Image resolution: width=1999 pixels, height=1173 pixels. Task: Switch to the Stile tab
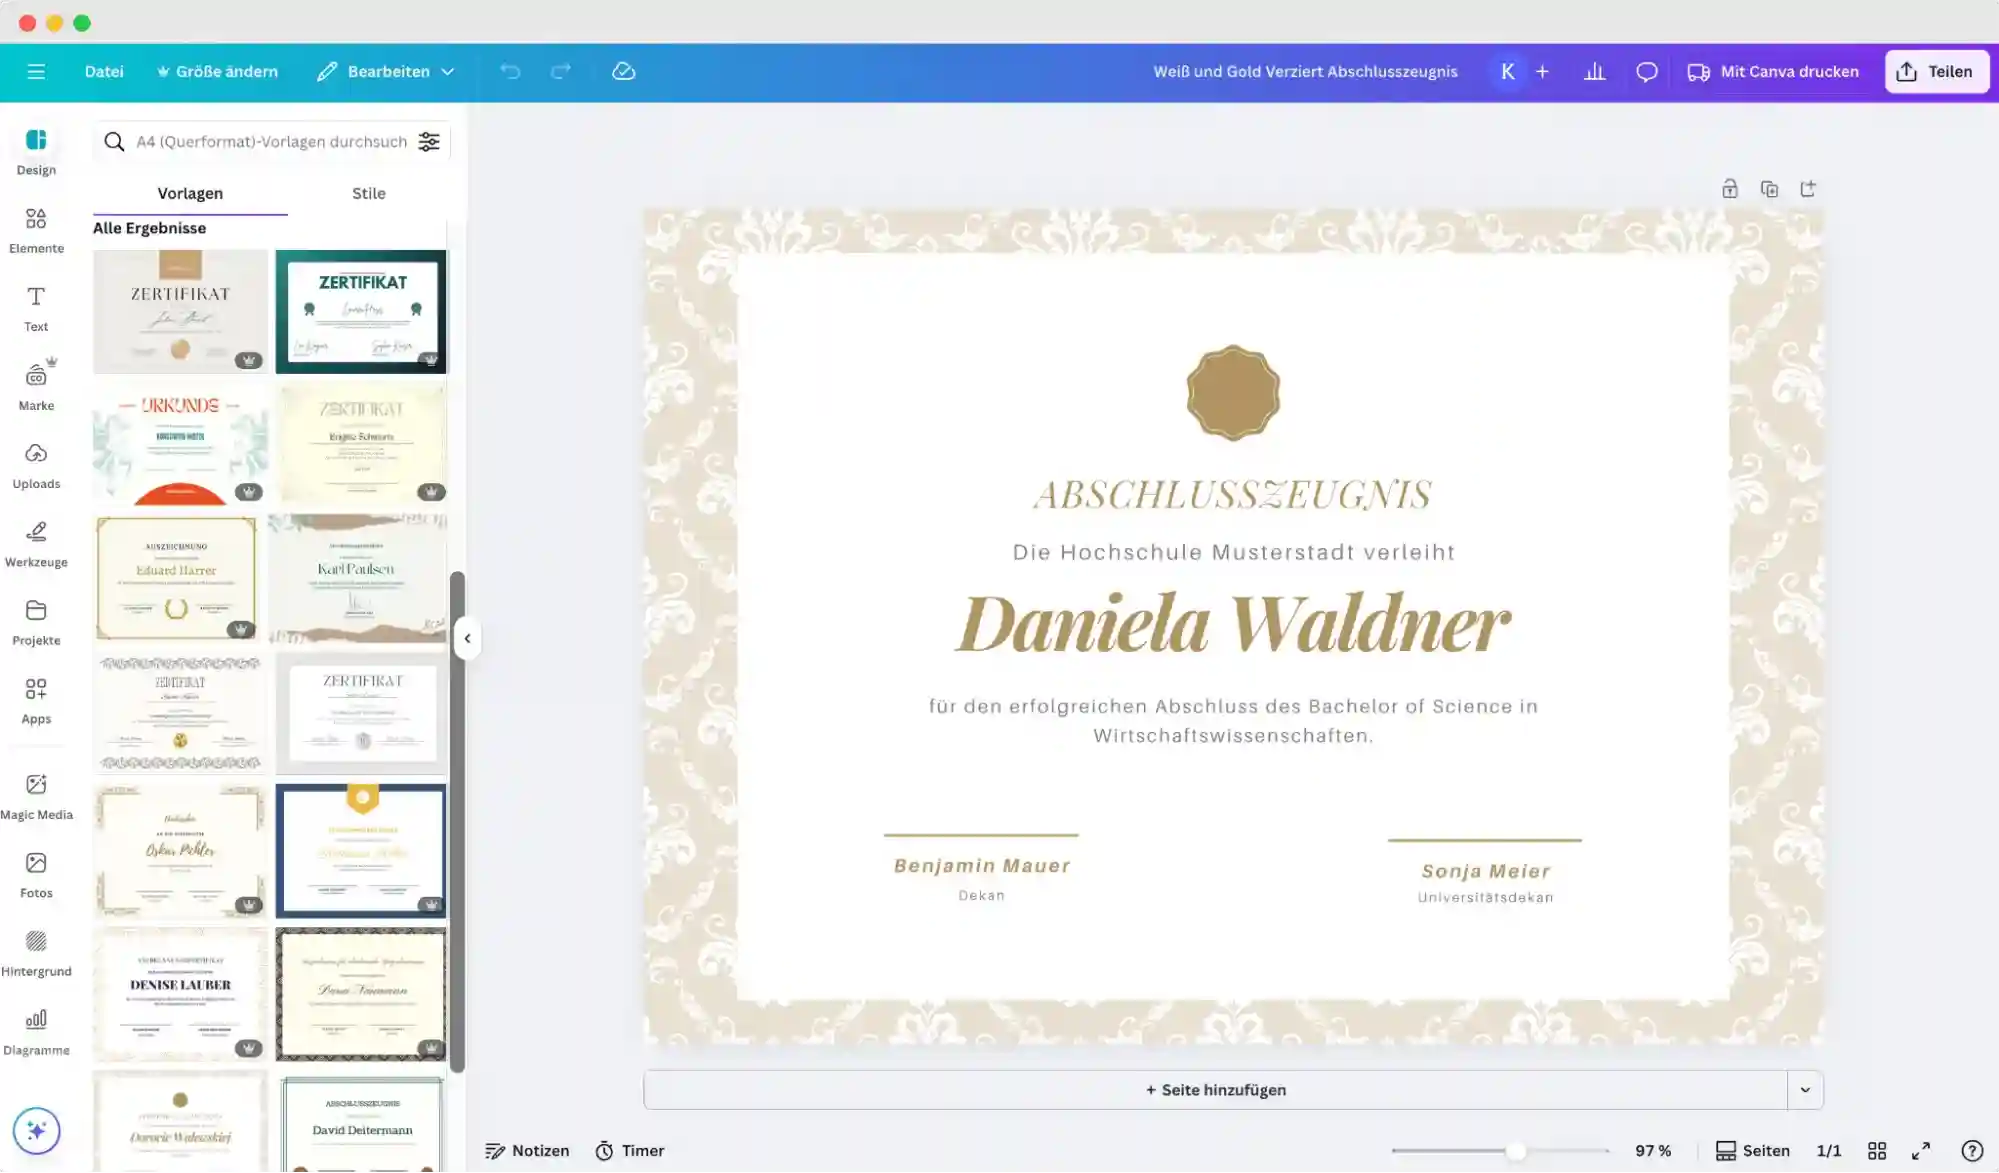click(368, 193)
